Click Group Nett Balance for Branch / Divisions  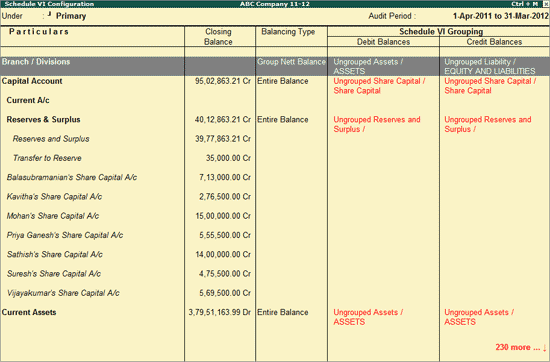click(291, 62)
